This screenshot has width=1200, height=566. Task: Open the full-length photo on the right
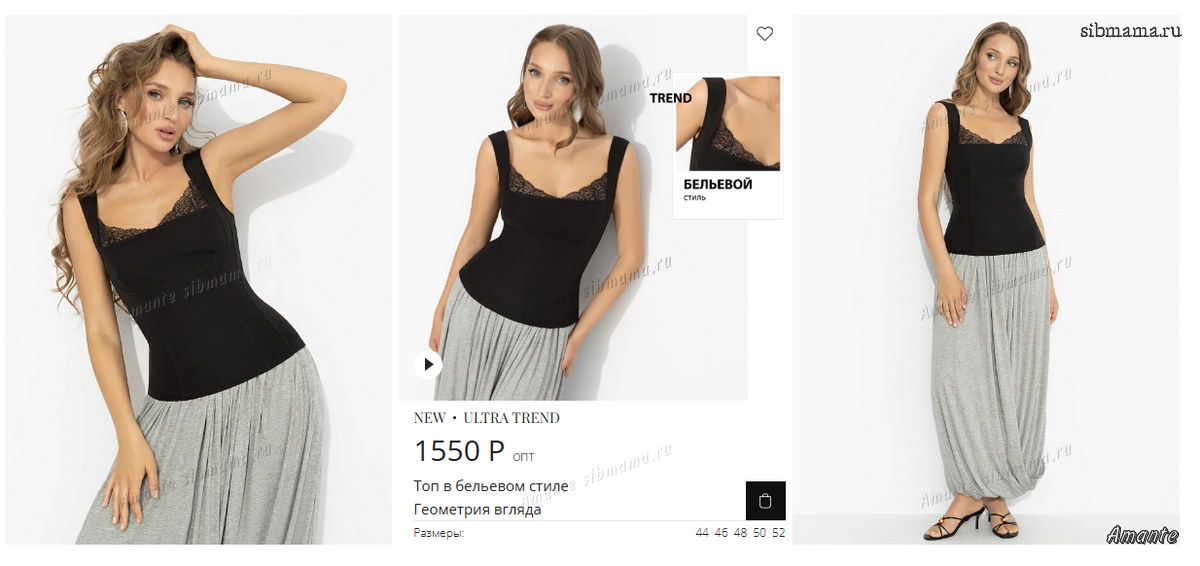point(986,280)
